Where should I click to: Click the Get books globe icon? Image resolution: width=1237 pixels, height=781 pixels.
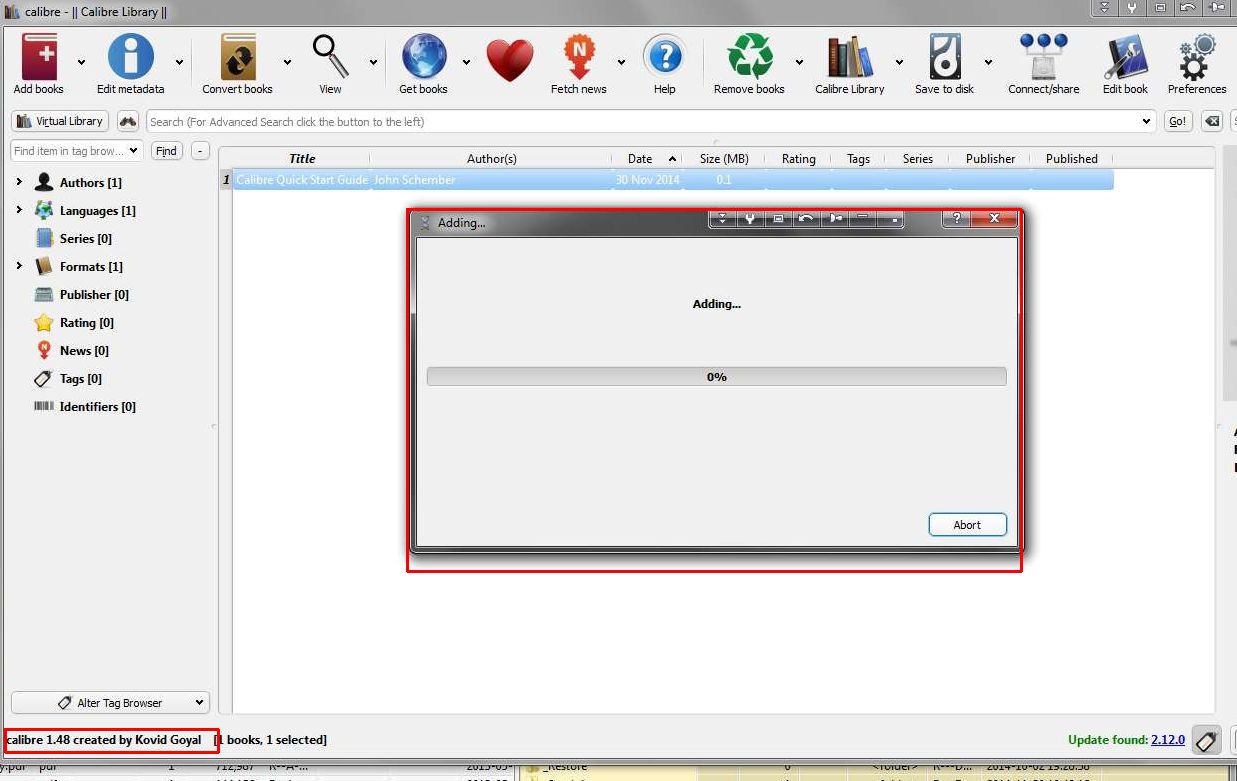click(424, 56)
